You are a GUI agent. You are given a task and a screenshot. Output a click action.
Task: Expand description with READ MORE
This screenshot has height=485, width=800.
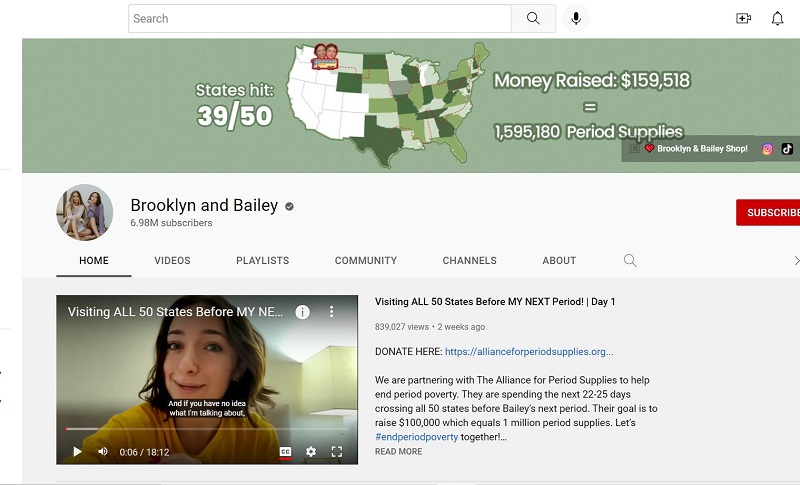click(x=398, y=452)
